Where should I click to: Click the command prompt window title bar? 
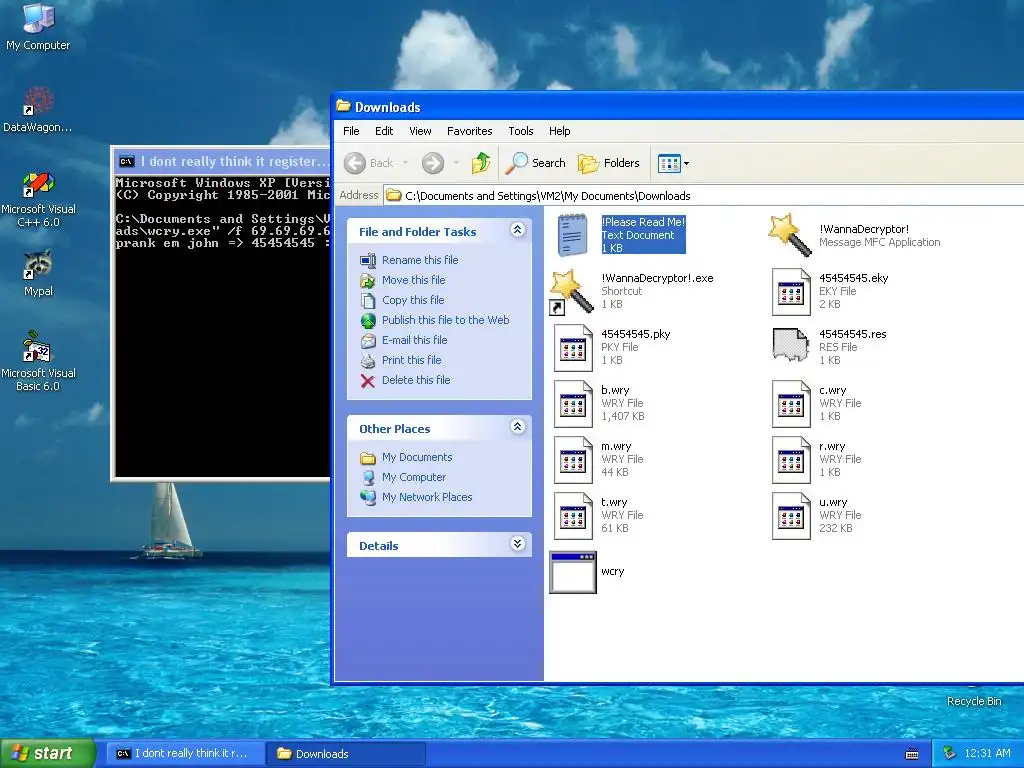coord(222,161)
